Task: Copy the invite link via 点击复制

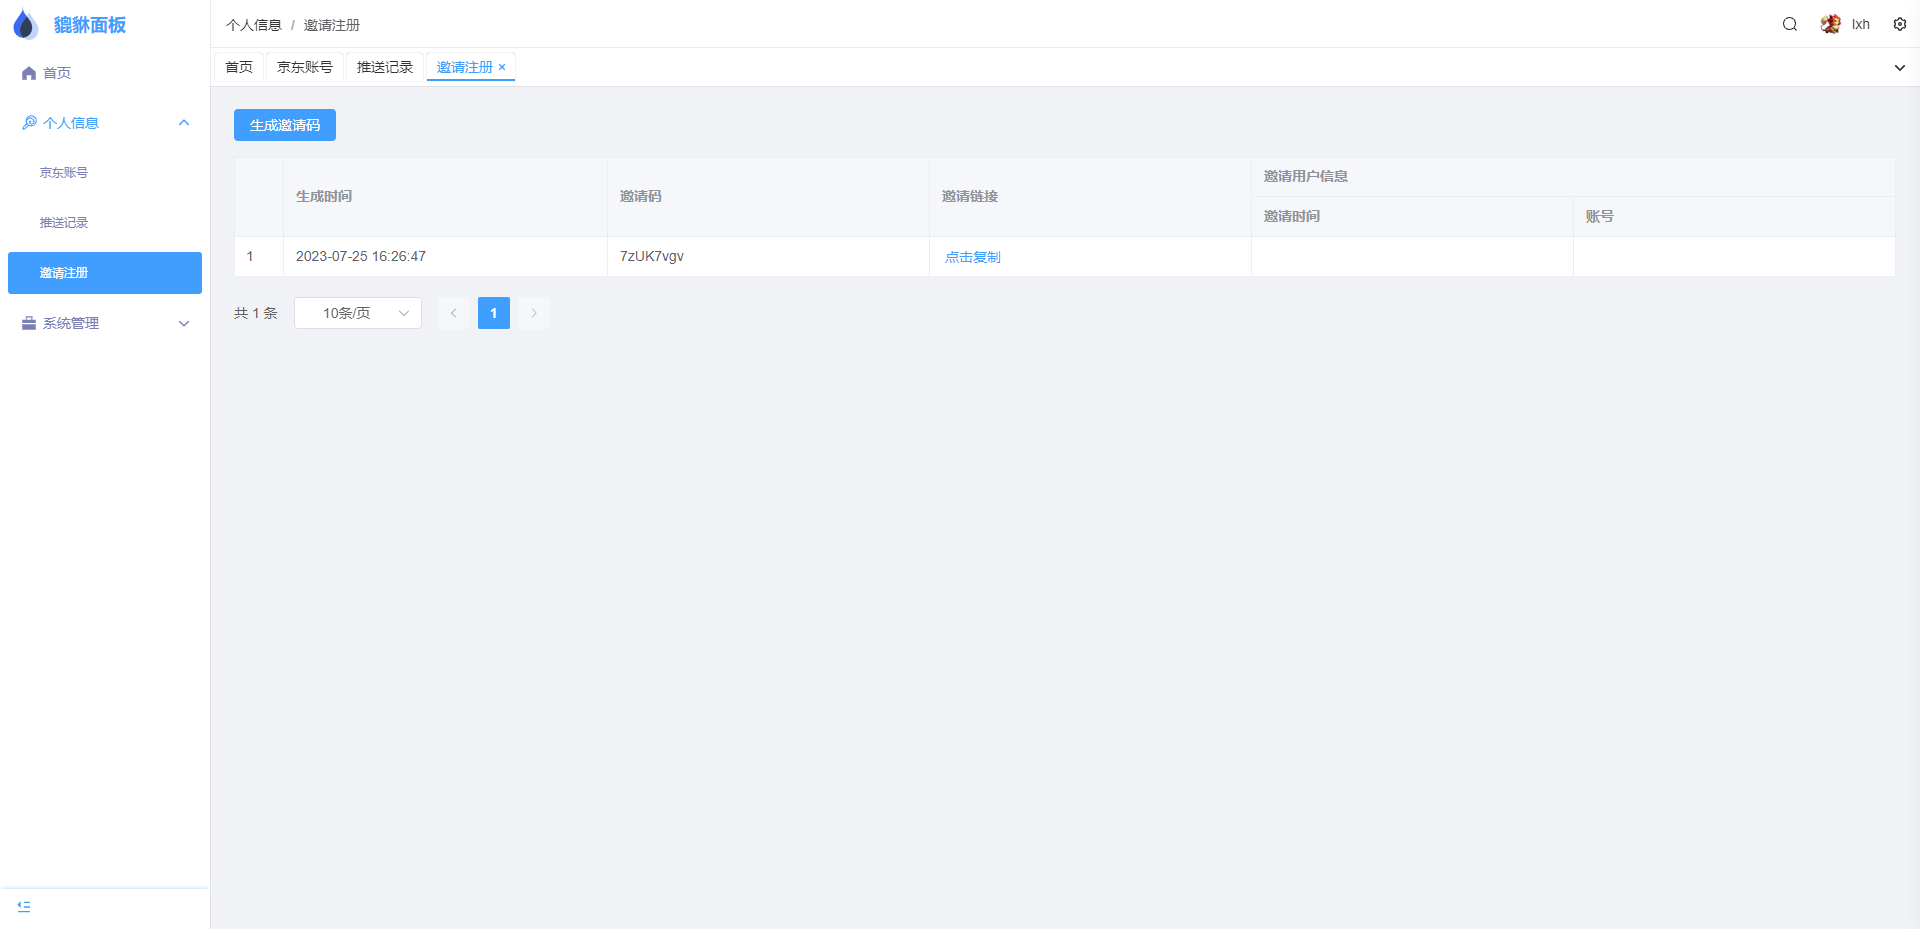Action: (971, 256)
